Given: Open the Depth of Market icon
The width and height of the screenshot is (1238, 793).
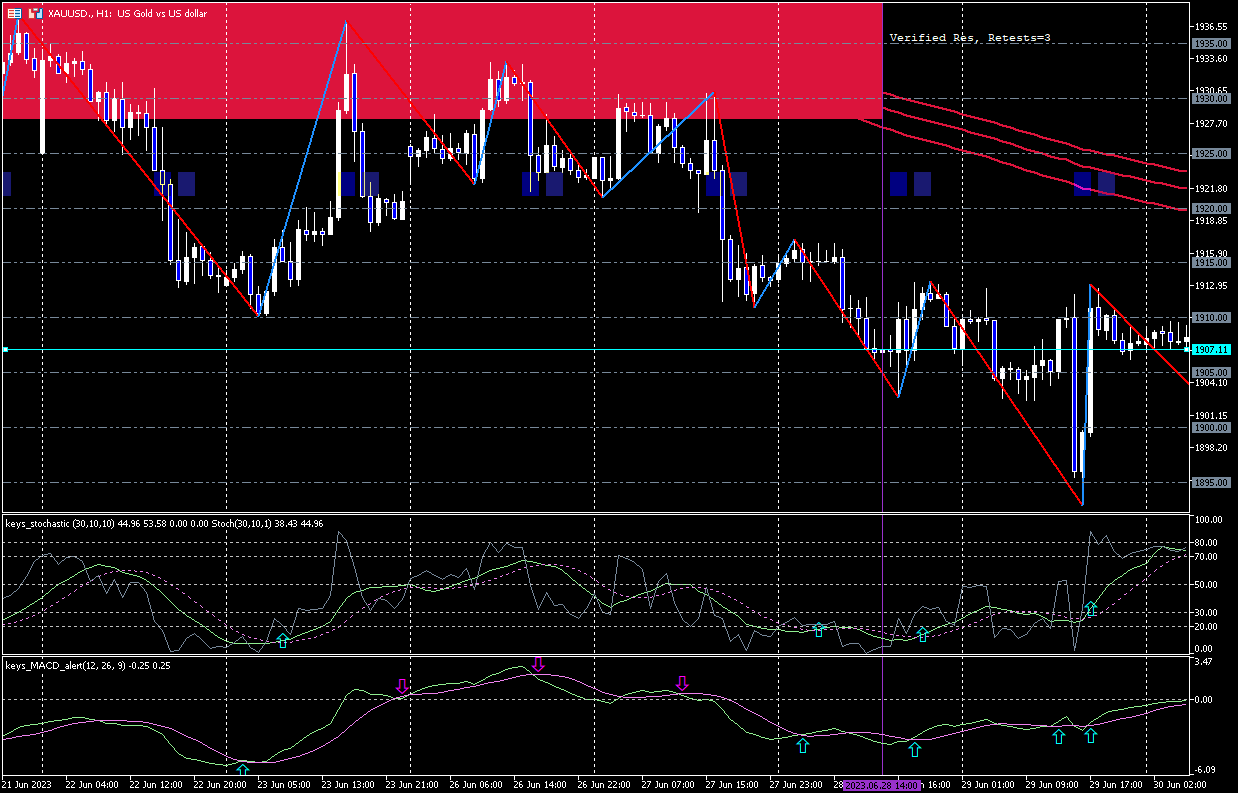Looking at the screenshot, I should [x=14, y=14].
